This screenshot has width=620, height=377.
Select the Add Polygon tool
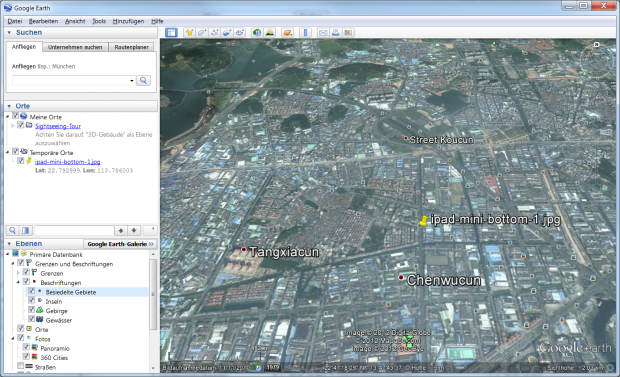(x=202, y=32)
